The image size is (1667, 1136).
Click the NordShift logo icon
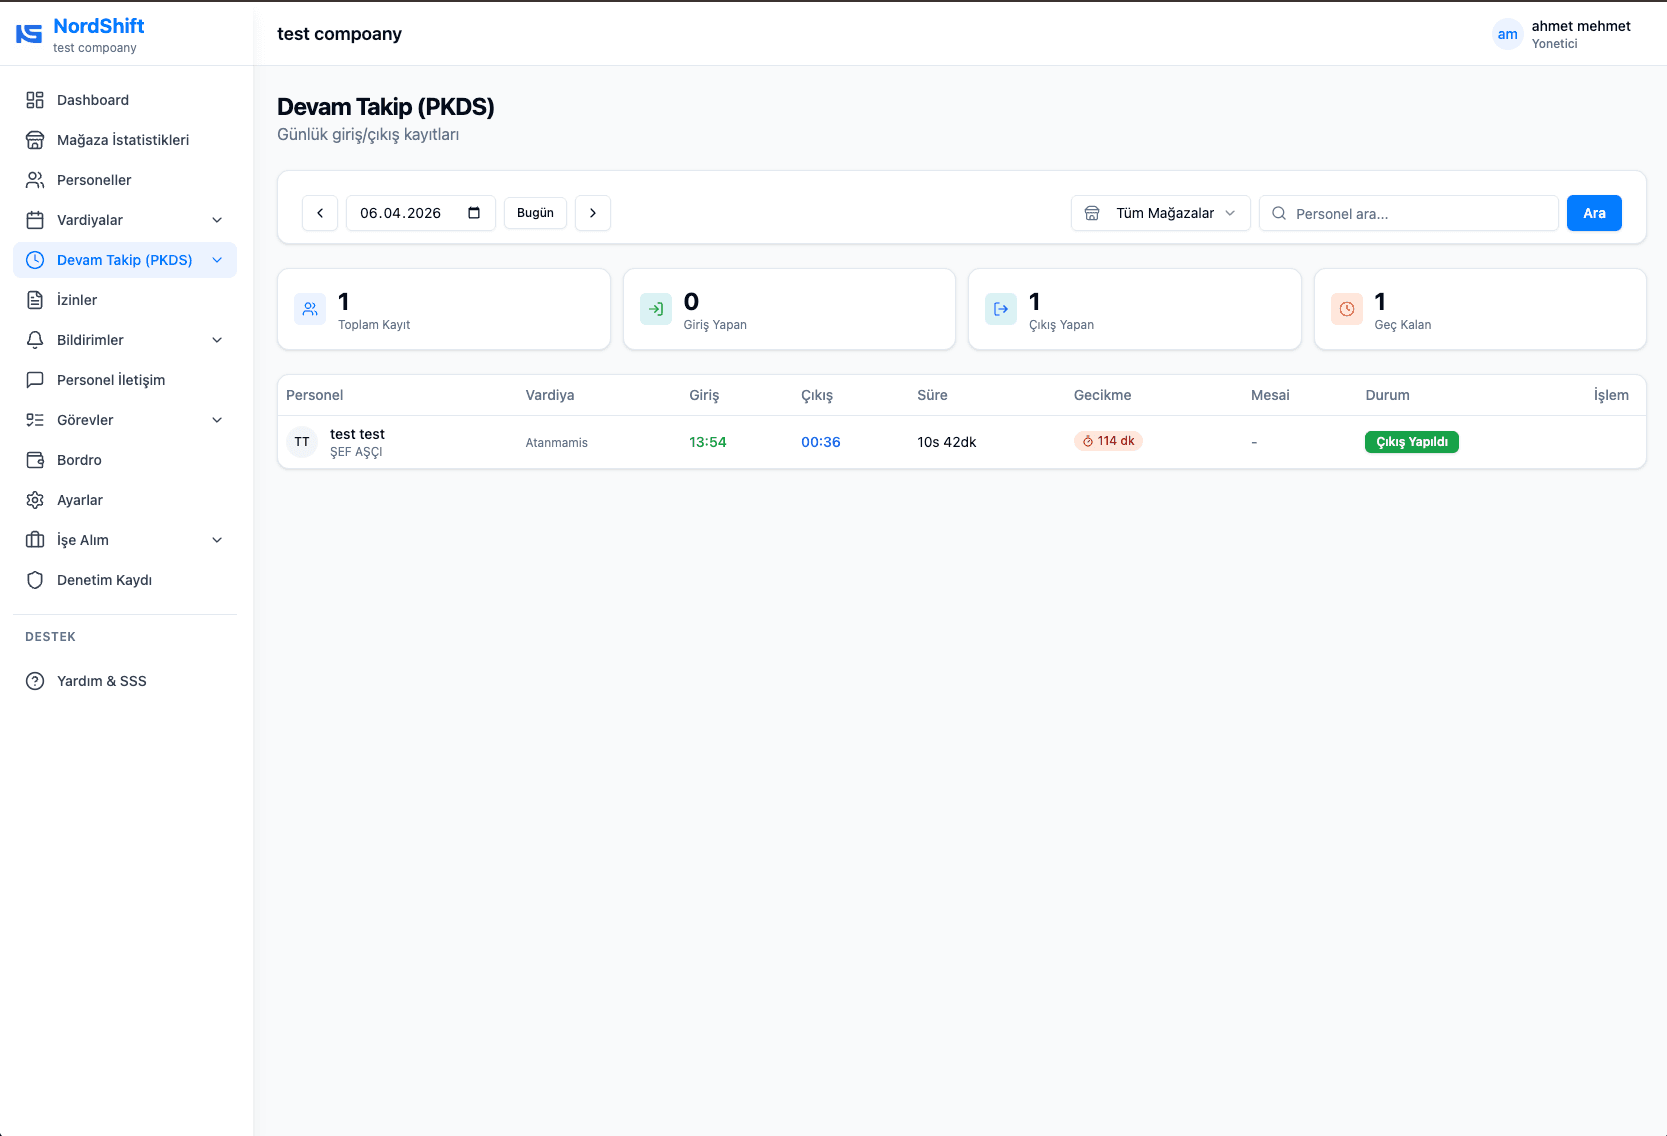pyautogui.click(x=29, y=34)
